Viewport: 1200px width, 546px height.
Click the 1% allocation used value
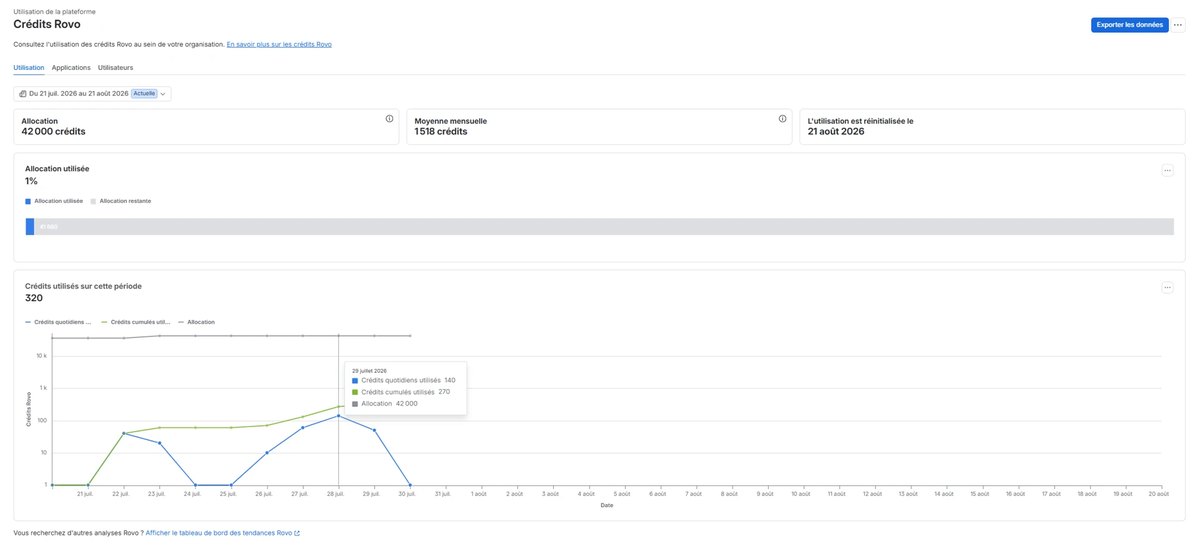(x=31, y=181)
